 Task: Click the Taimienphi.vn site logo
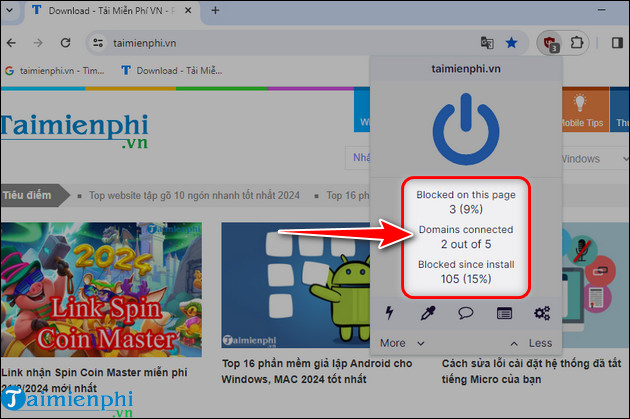tap(75, 131)
